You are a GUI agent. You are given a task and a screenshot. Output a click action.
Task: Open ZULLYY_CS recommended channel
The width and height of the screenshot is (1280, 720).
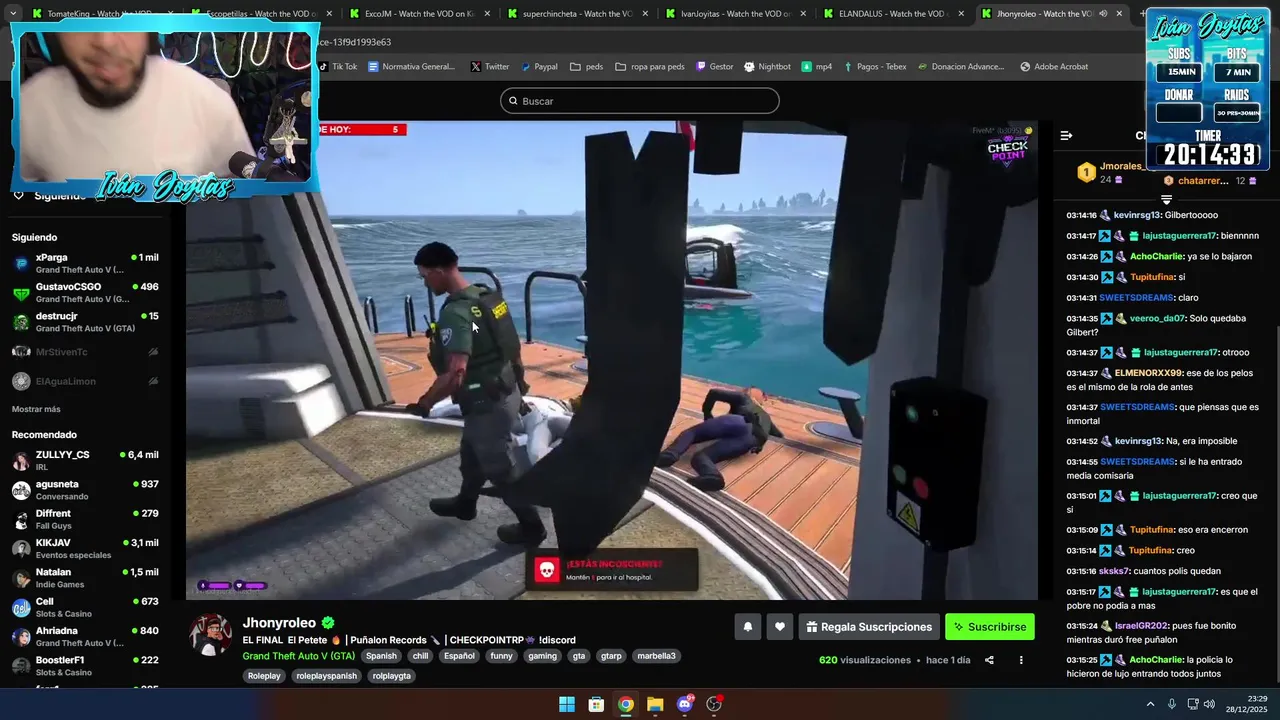(x=85, y=461)
